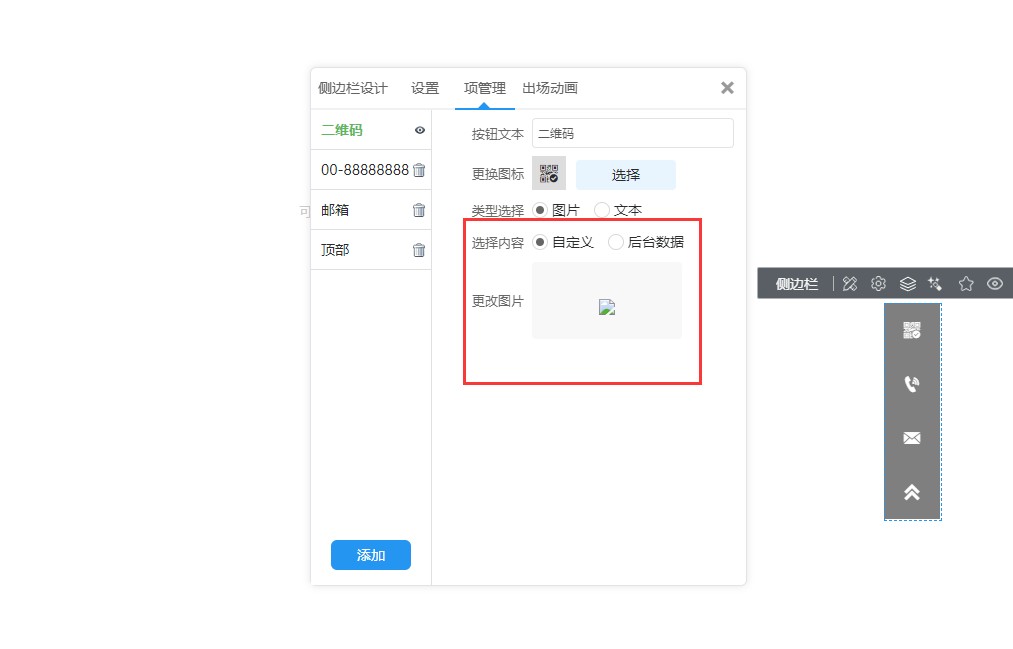Open settings gear in 侧边栏 toolbar
The height and width of the screenshot is (649, 1013).
[x=878, y=284]
